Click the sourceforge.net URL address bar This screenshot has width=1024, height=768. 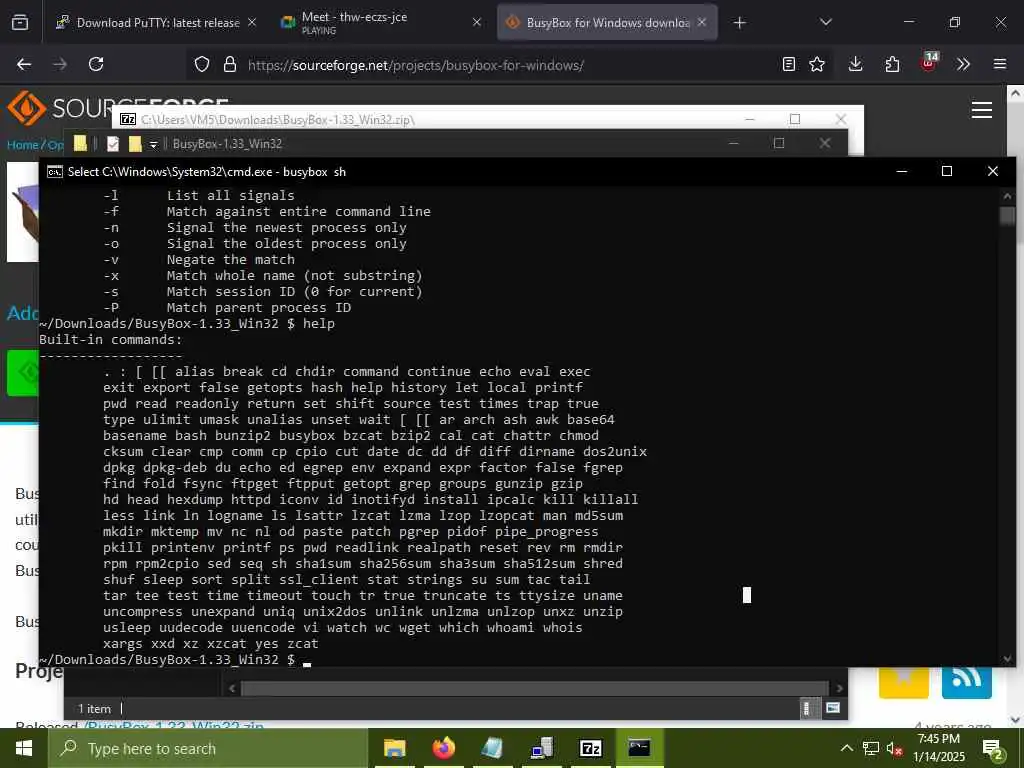(416, 65)
